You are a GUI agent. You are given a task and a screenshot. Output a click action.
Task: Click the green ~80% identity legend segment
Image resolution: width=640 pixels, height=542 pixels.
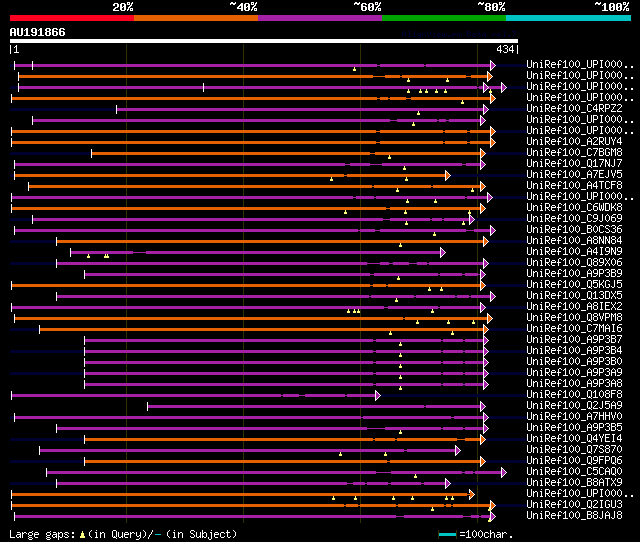(x=444, y=18)
